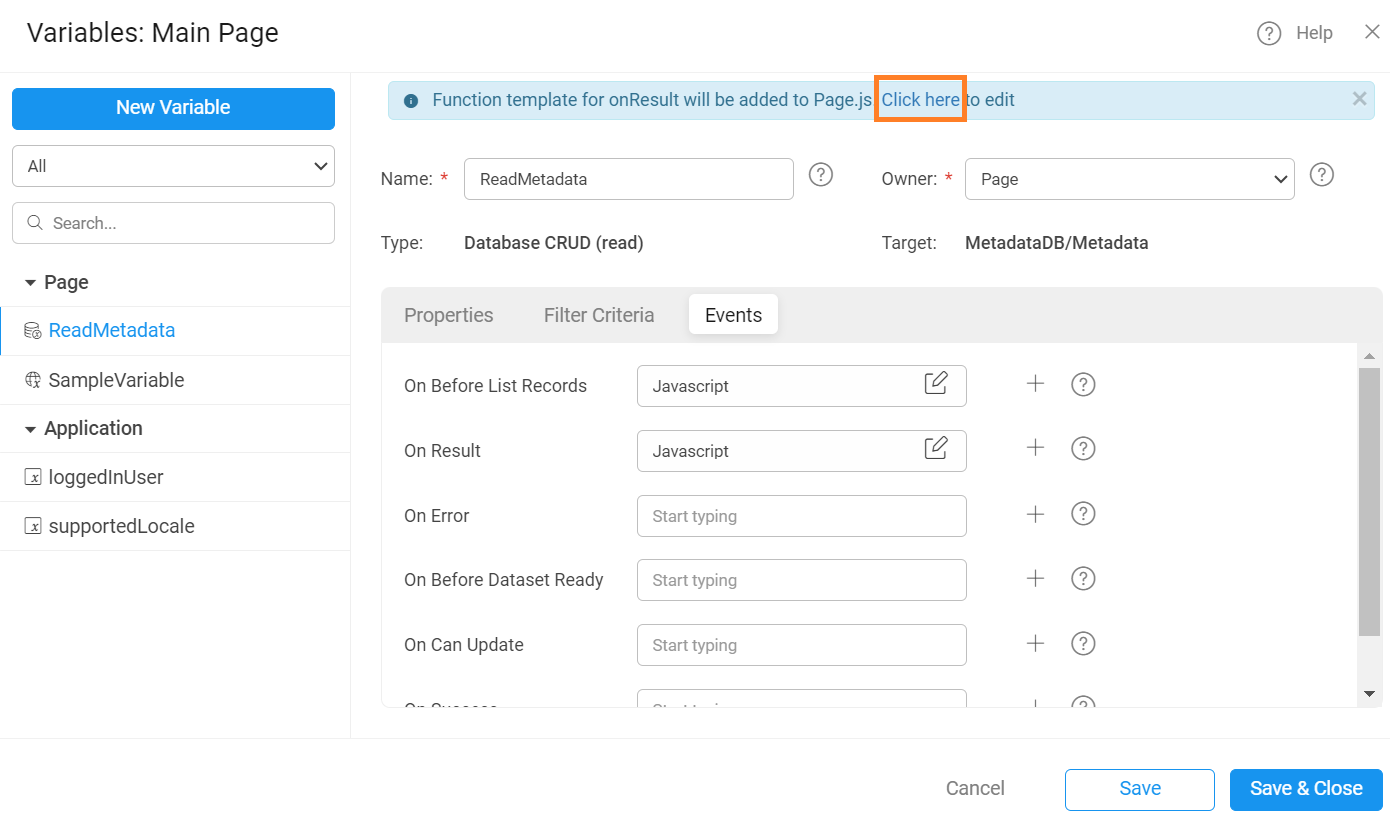Viewport: 1390px width, 814px height.
Task: Click help icon next to Name field
Action: tap(821, 175)
